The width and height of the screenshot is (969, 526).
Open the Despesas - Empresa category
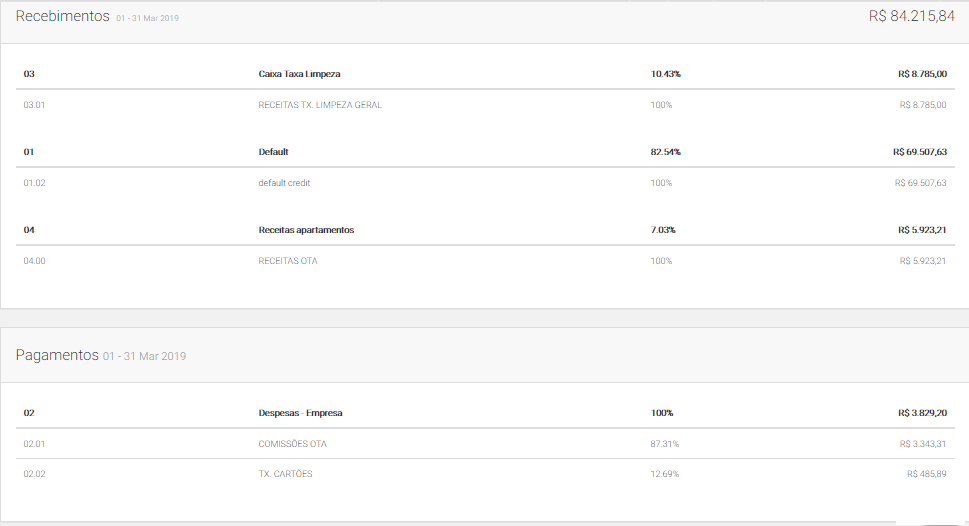click(x=301, y=413)
